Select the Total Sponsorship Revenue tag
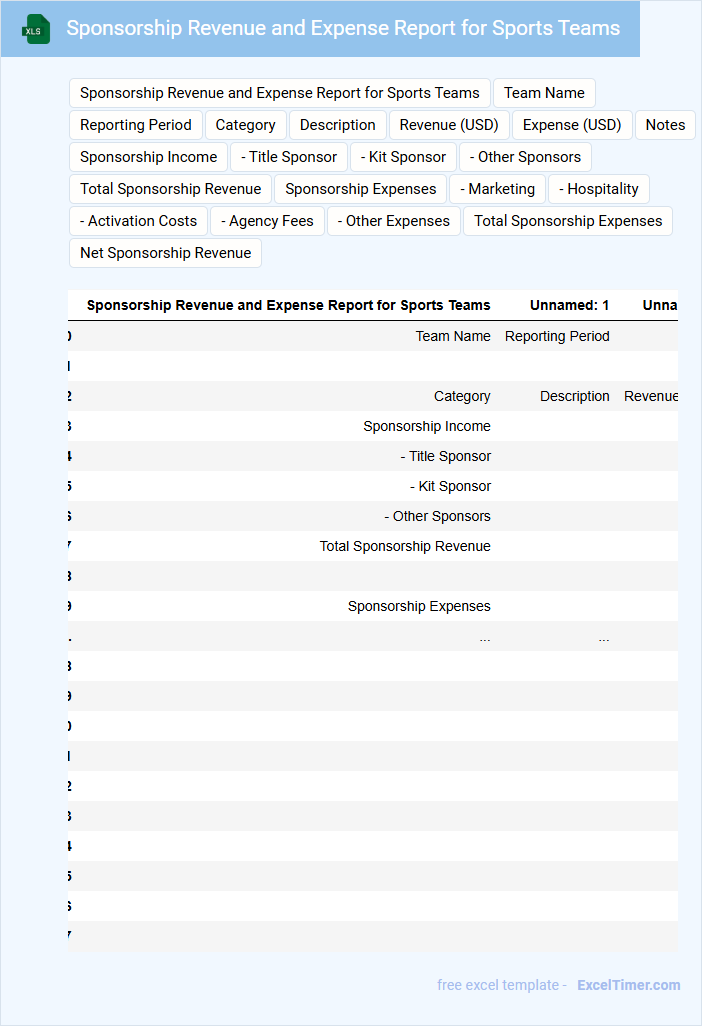Viewport: 702px width, 1026px height. click(170, 189)
